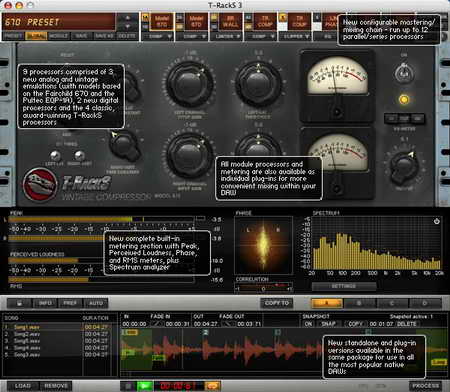
Task: Open the first COMP module type dropdown
Action: pos(159,36)
